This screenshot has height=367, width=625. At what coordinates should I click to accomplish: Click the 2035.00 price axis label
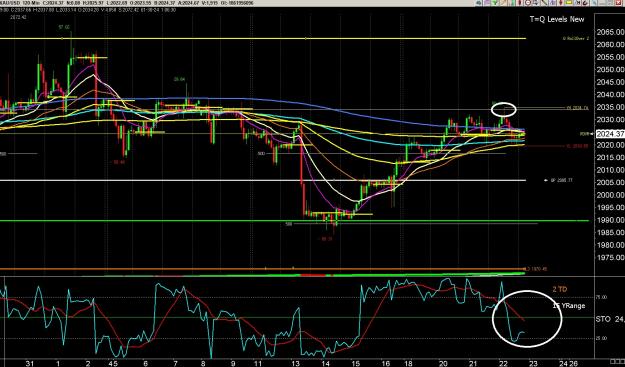tap(610, 107)
